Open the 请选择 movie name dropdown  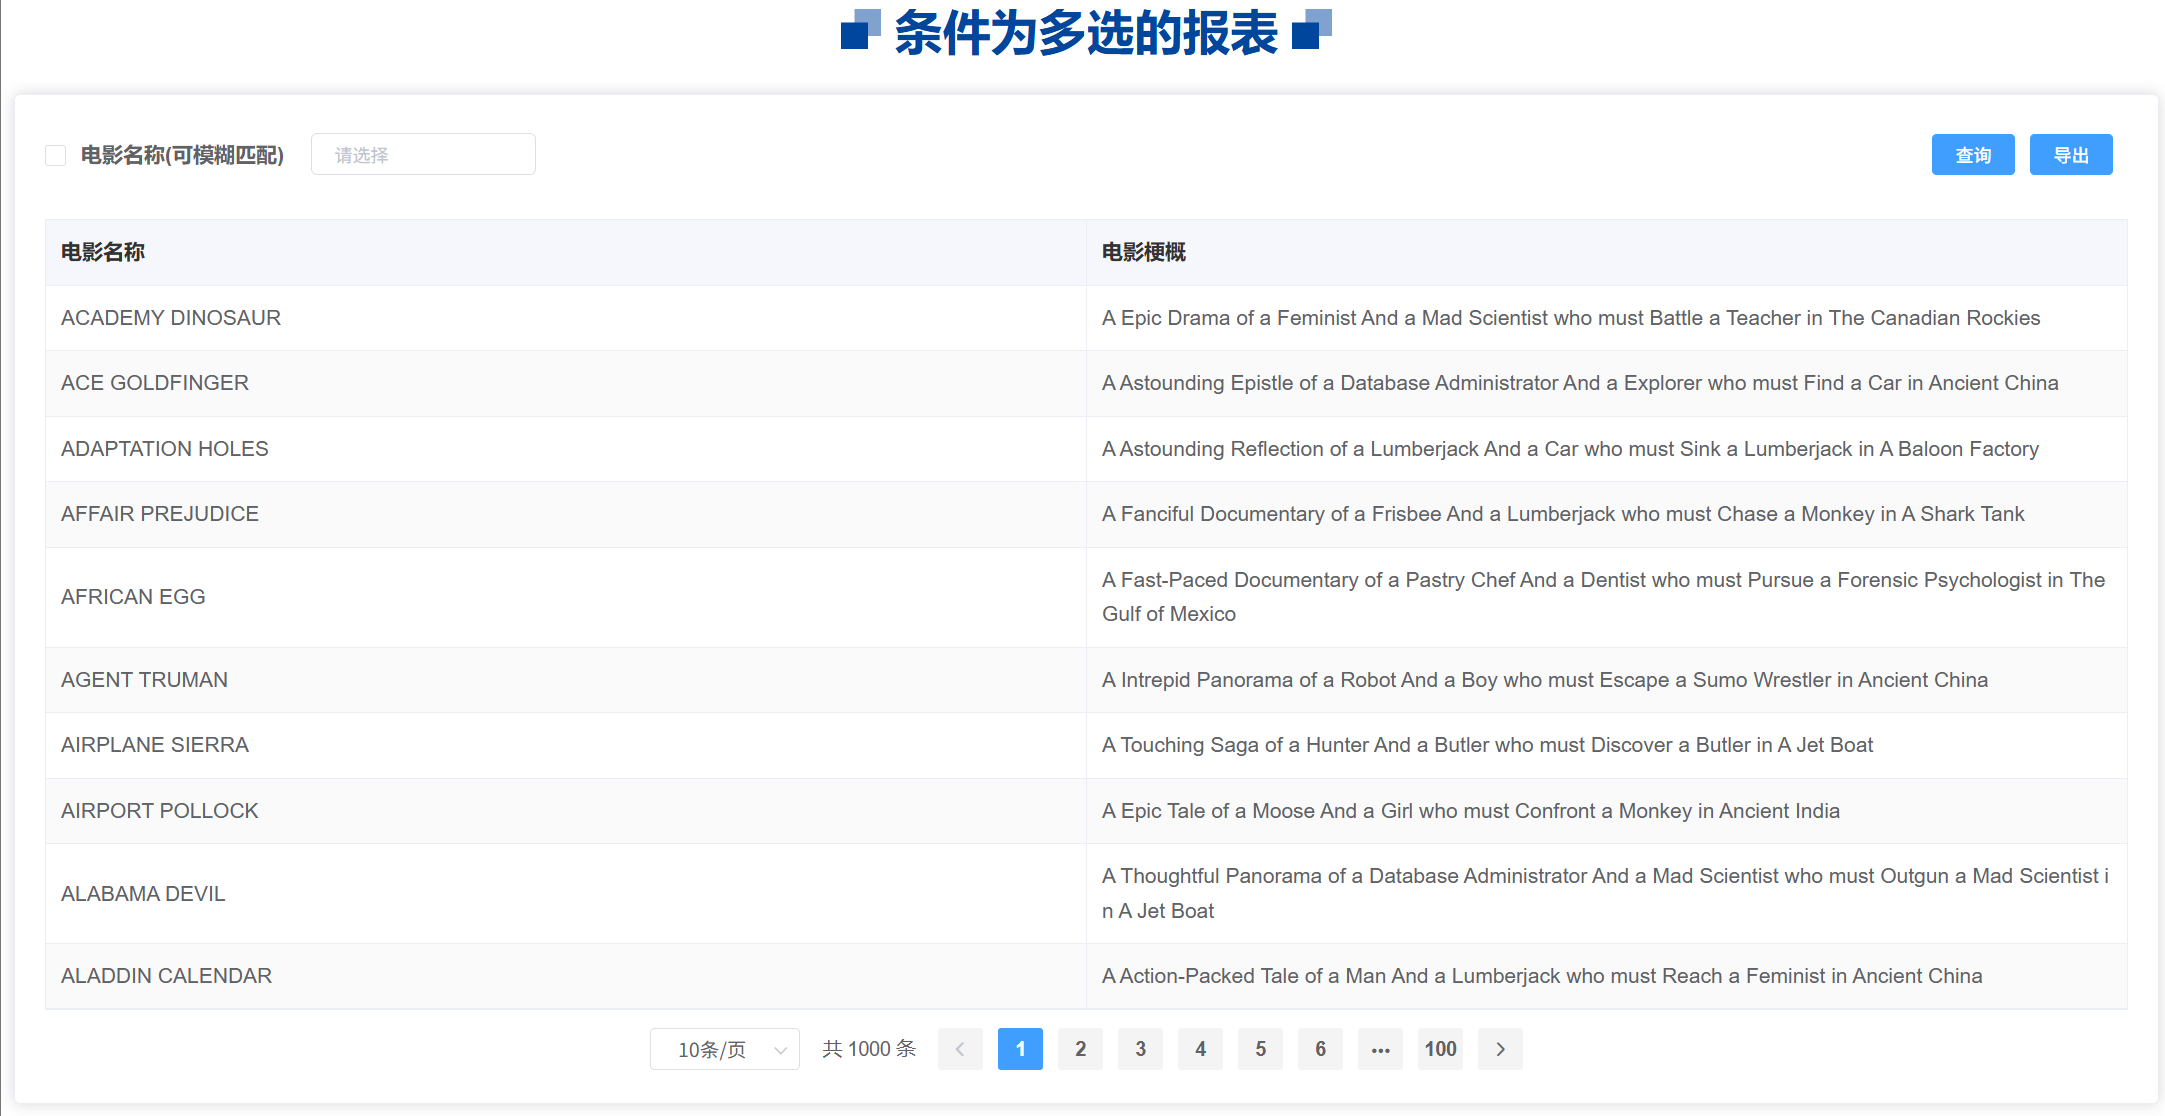tap(423, 155)
